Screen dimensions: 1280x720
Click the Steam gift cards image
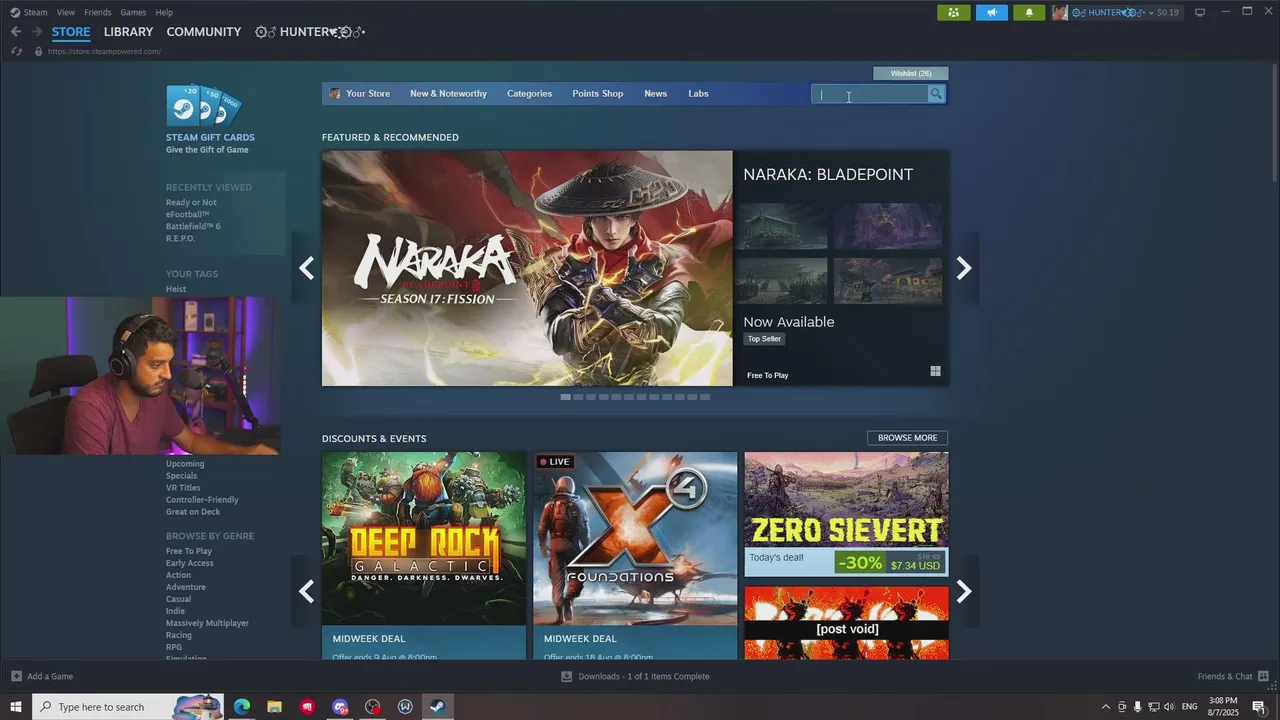[204, 105]
